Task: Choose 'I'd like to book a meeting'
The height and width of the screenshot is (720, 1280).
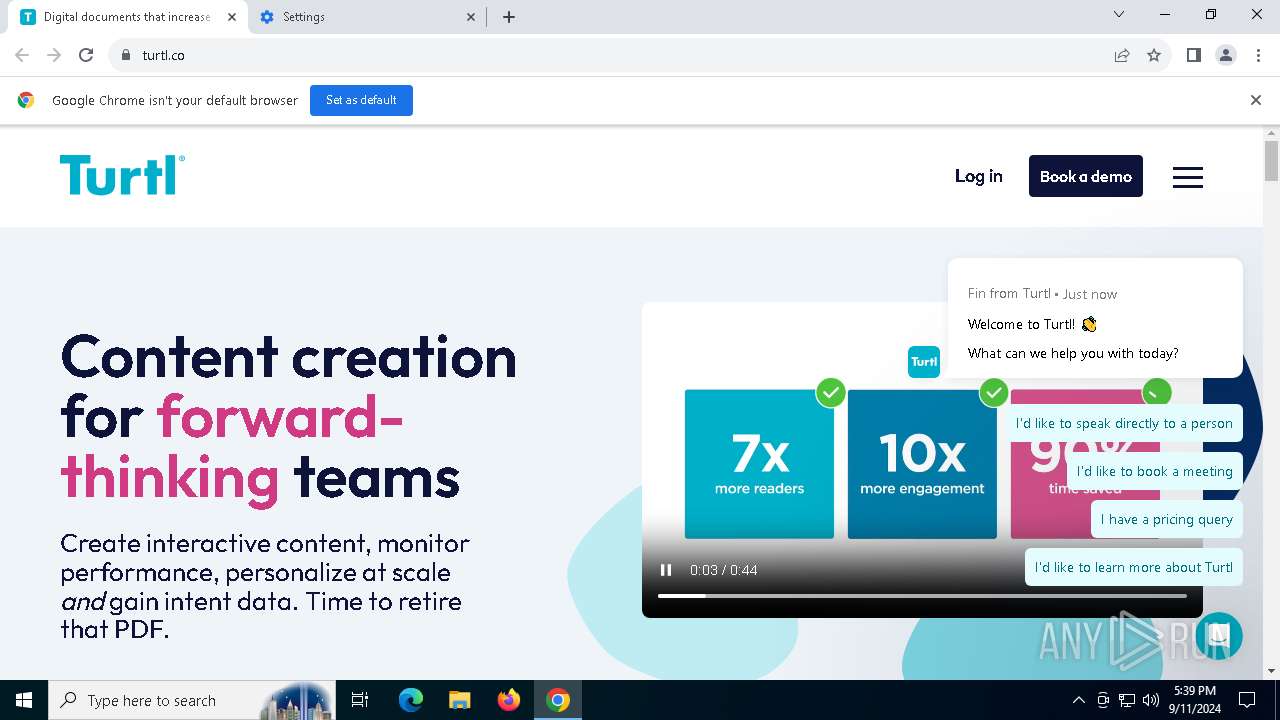Action: coord(1155,471)
